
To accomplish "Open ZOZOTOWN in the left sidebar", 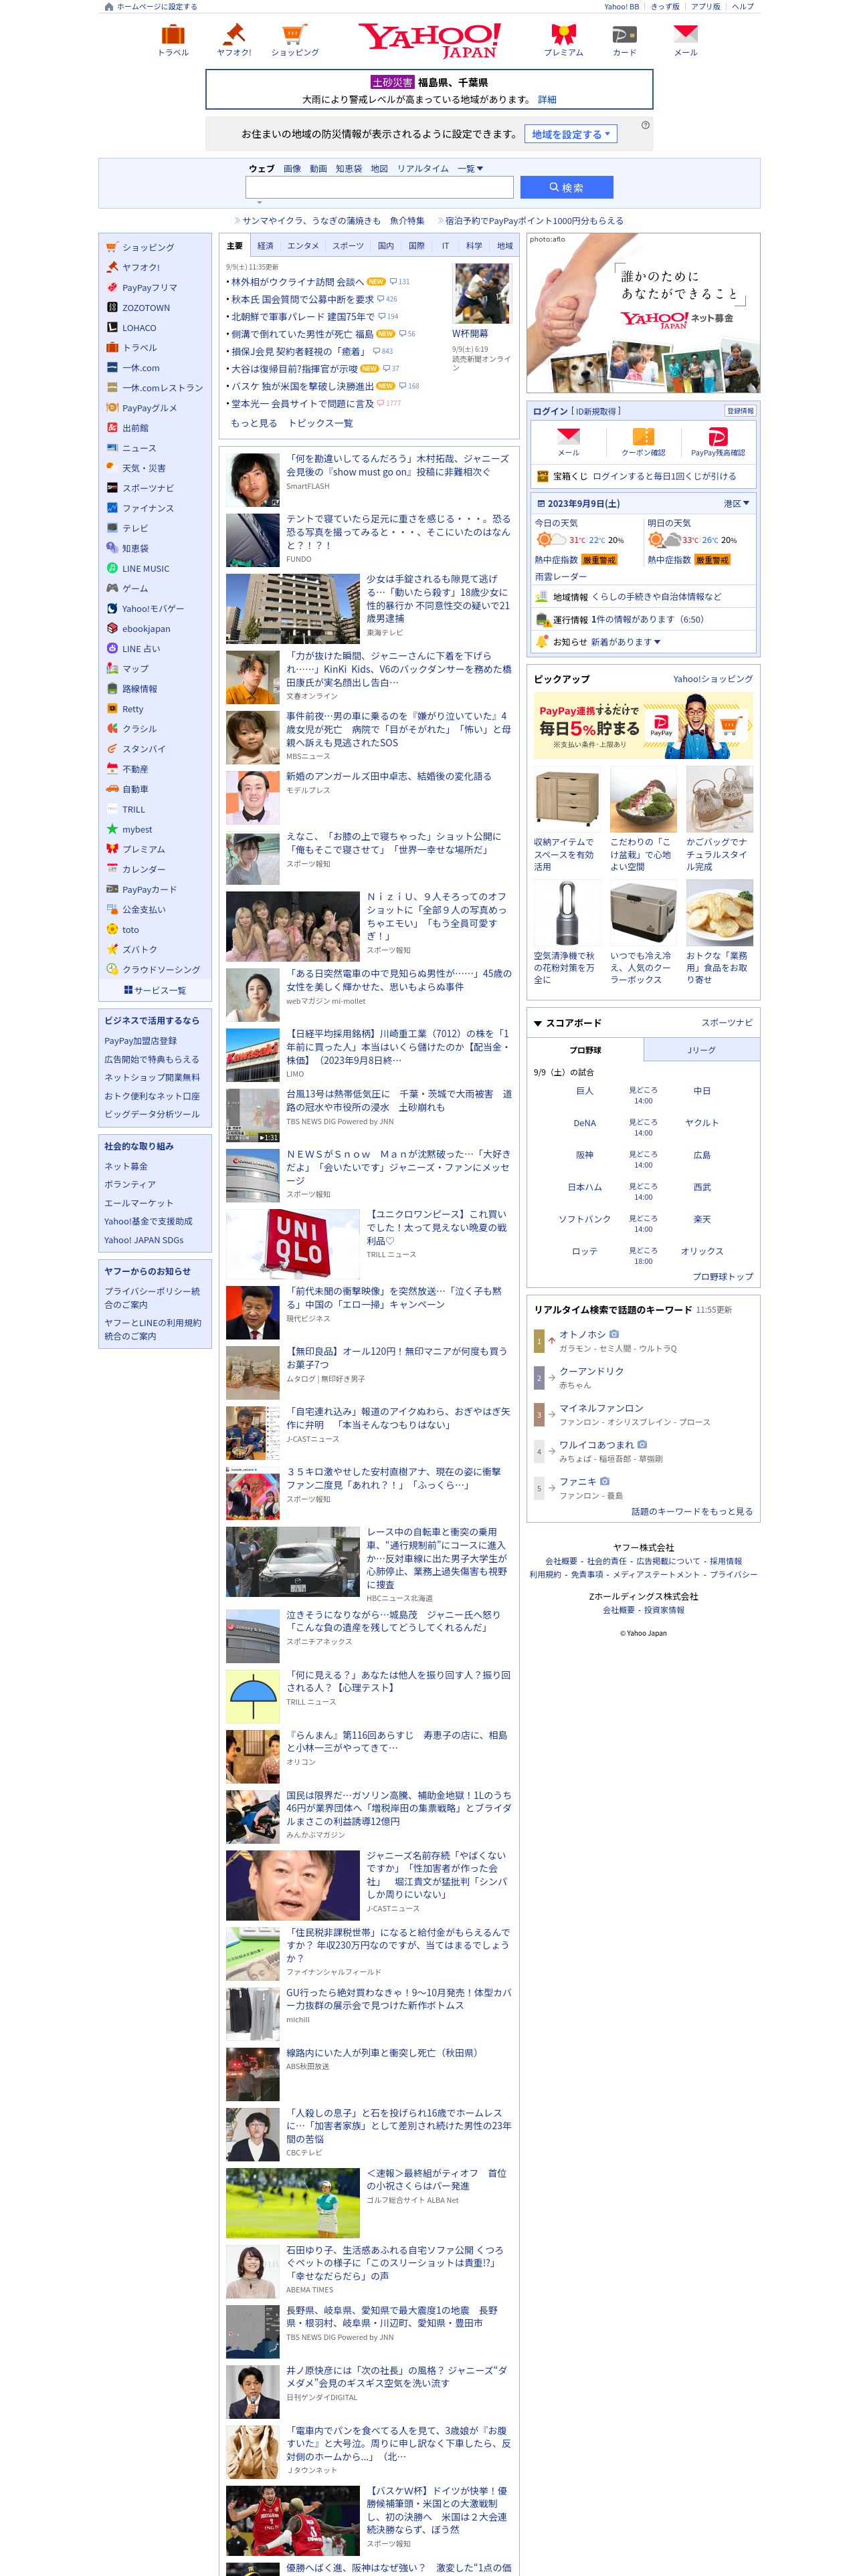I will 146,308.
